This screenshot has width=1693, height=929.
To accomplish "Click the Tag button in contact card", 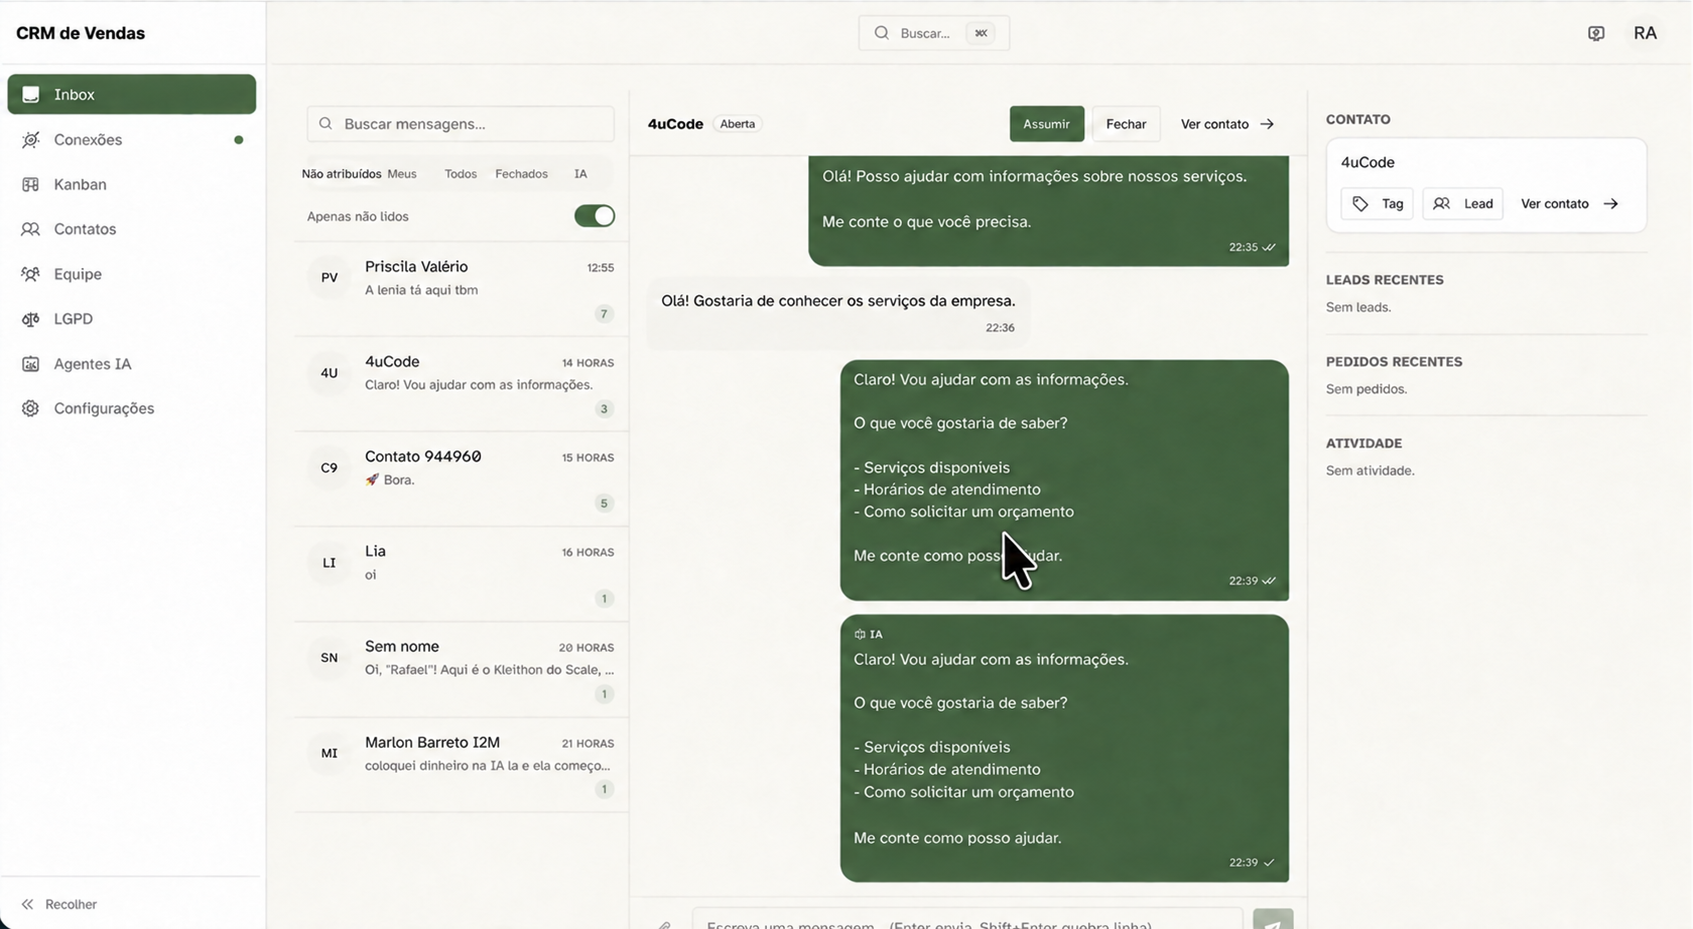I will pos(1377,204).
